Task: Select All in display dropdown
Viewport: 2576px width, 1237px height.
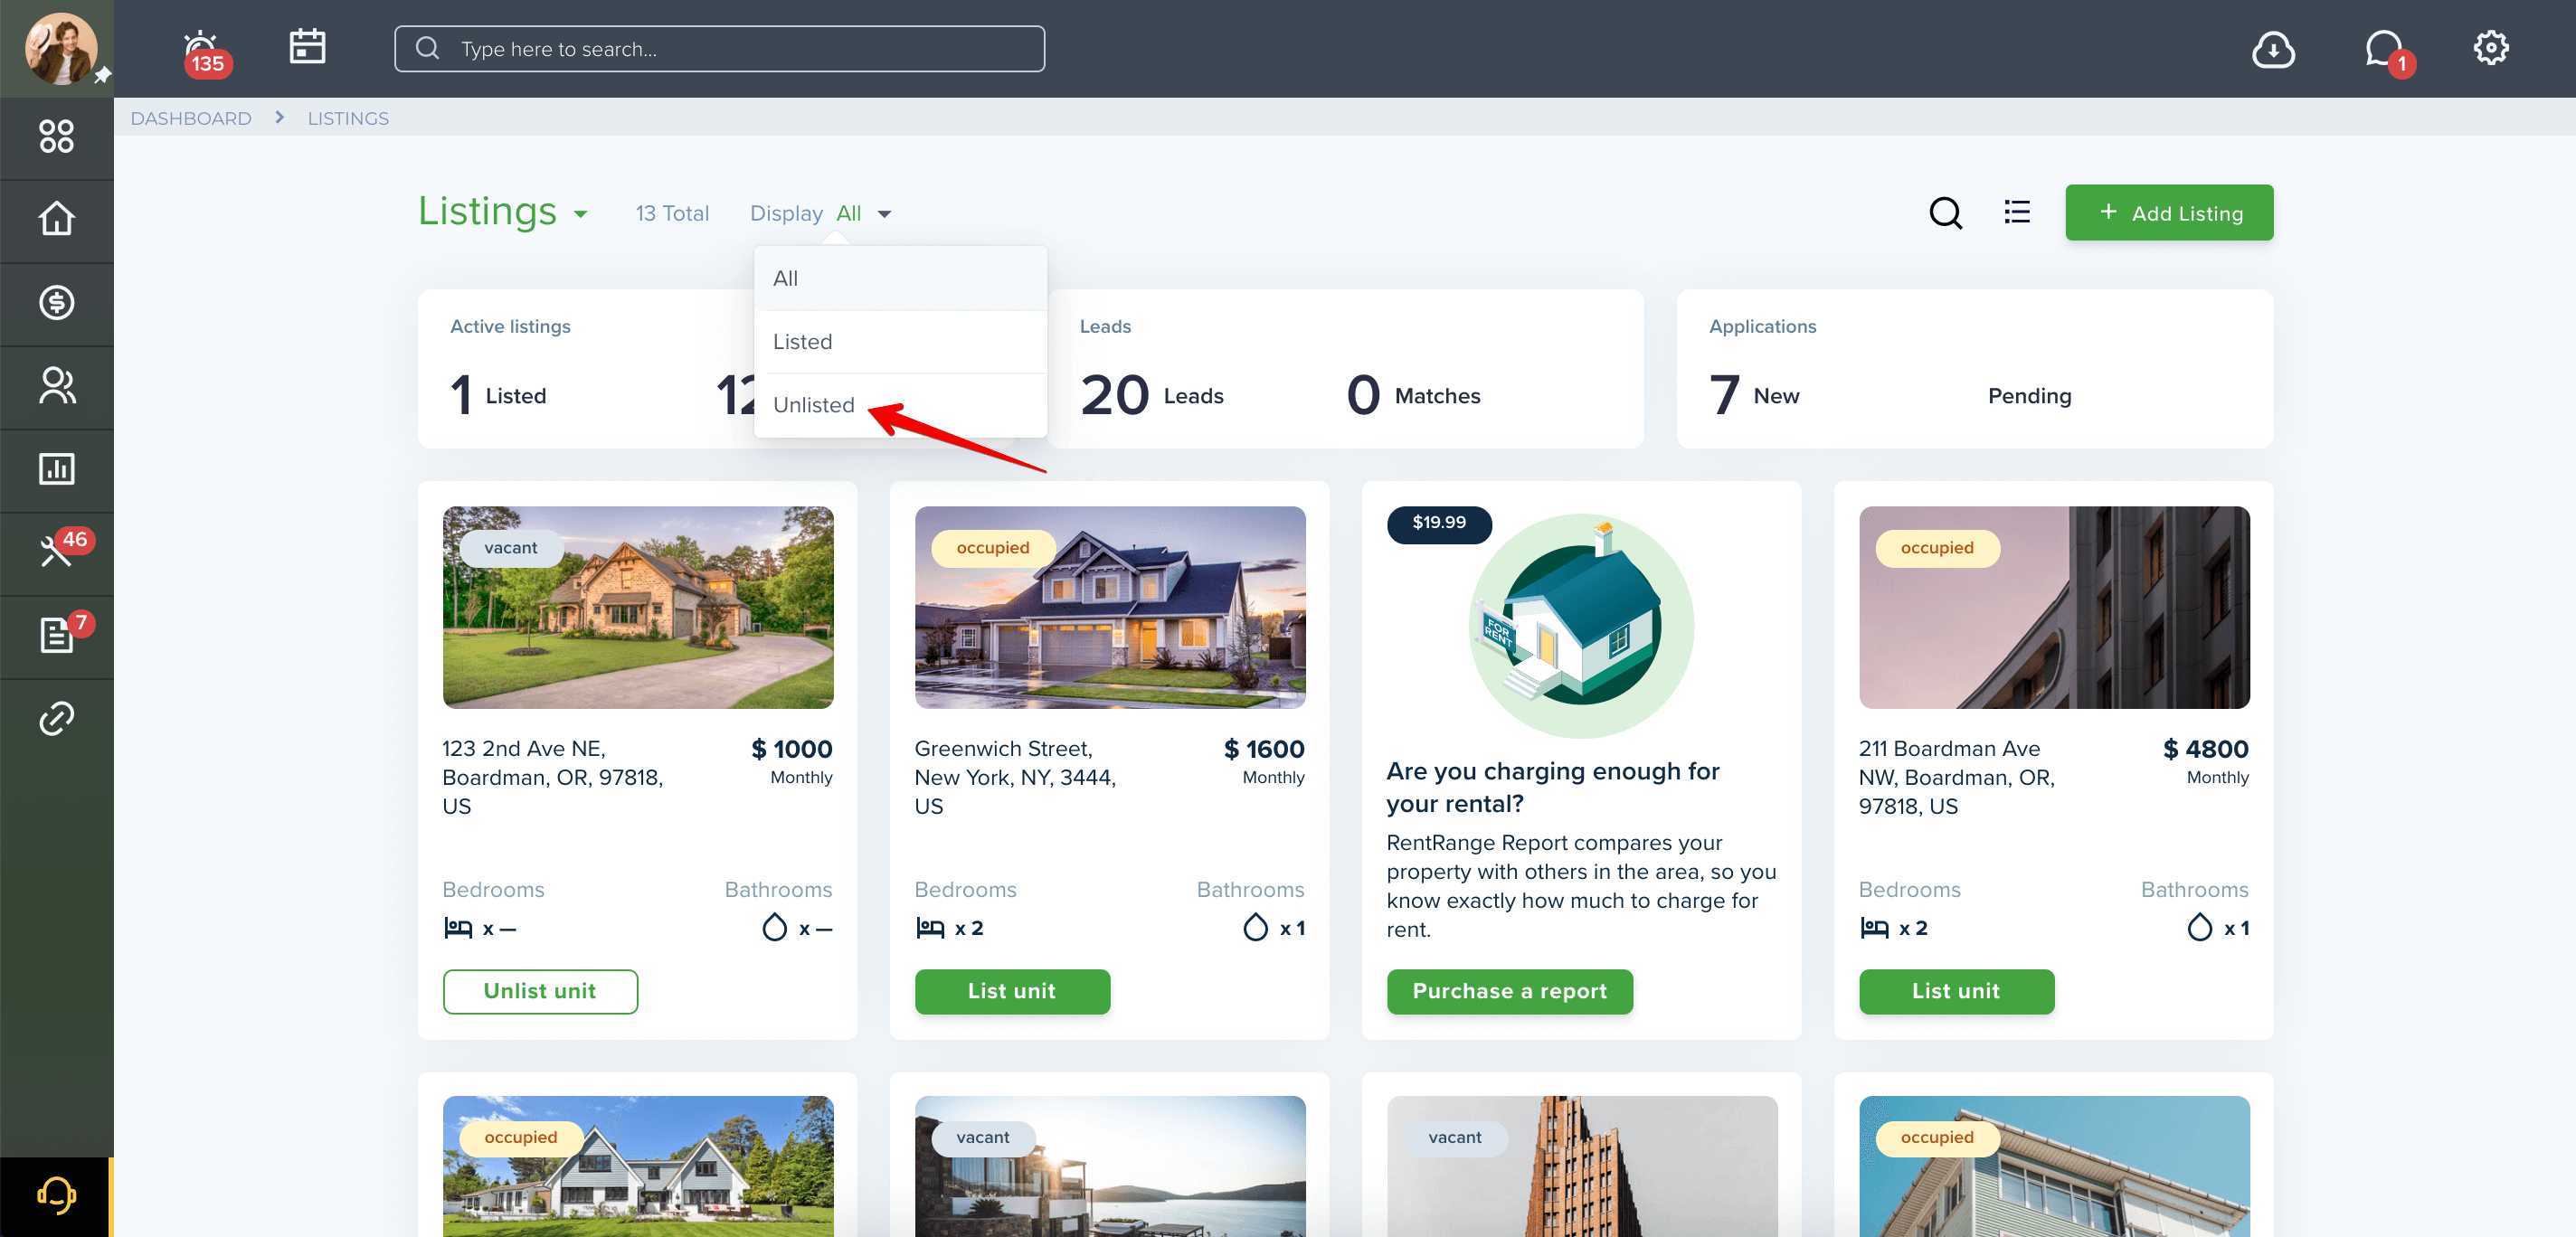Action: 900,278
